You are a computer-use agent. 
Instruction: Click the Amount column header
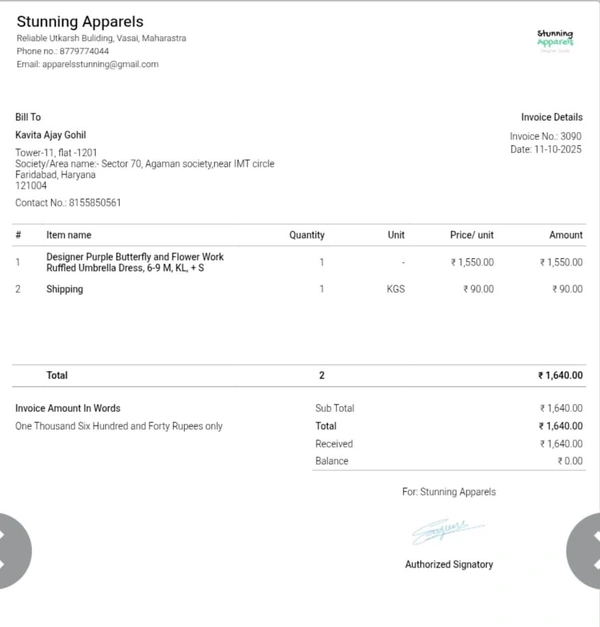(x=566, y=235)
